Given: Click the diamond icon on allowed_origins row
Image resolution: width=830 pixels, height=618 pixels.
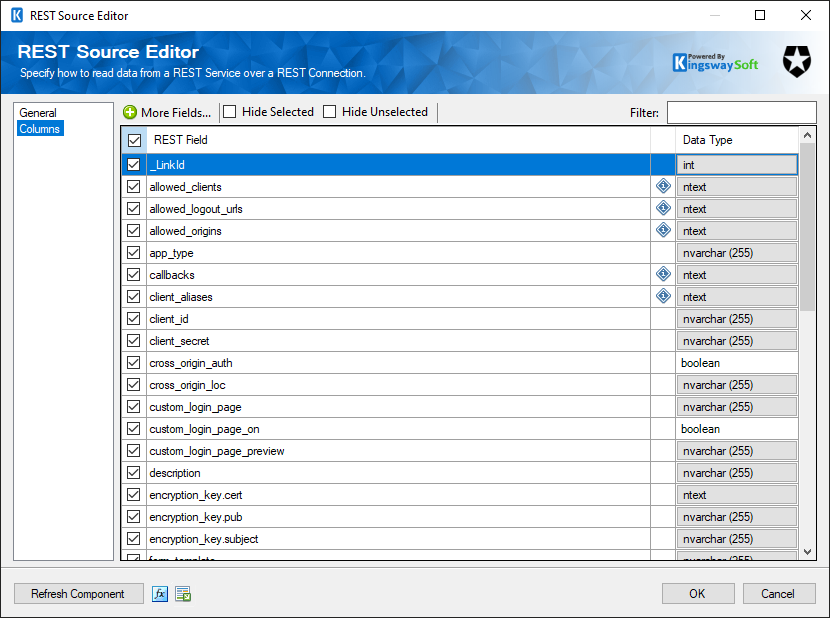Looking at the screenshot, I should click(663, 230).
